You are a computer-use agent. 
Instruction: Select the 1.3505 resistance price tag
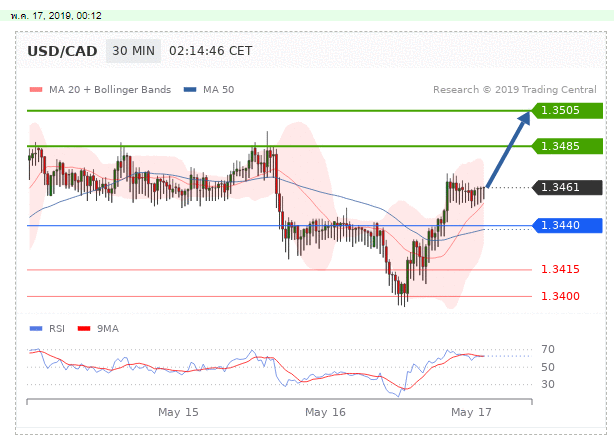[x=567, y=110]
